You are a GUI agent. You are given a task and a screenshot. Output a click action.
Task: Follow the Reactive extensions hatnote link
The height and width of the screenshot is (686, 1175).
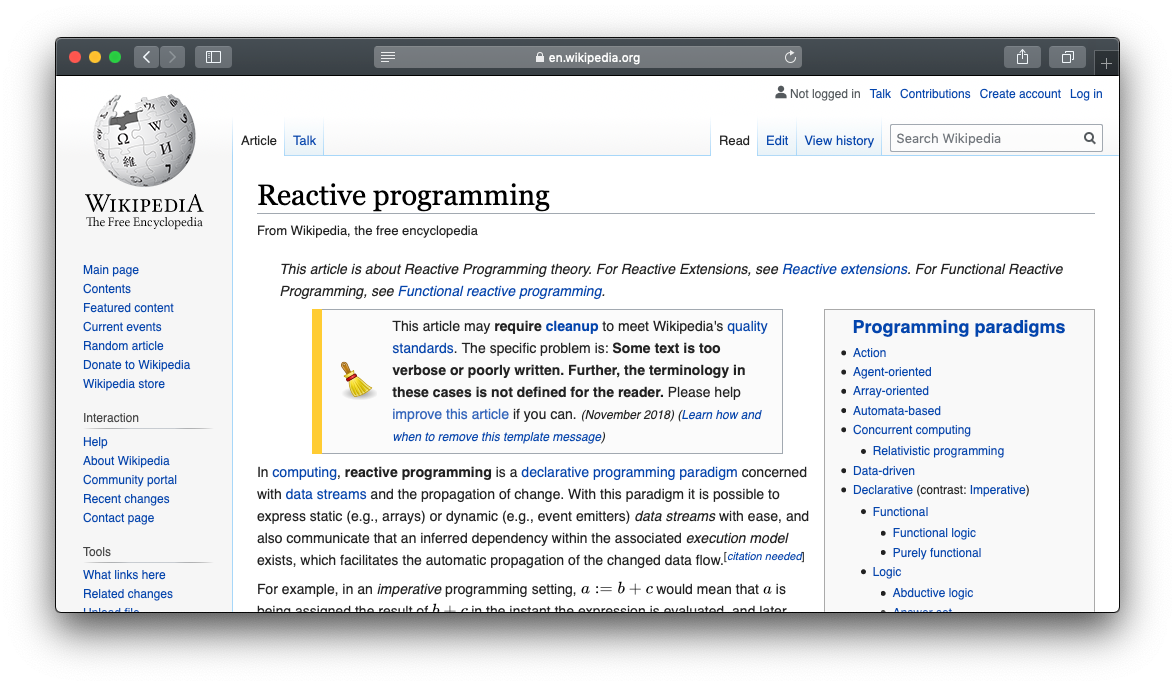pyautogui.click(x=845, y=269)
